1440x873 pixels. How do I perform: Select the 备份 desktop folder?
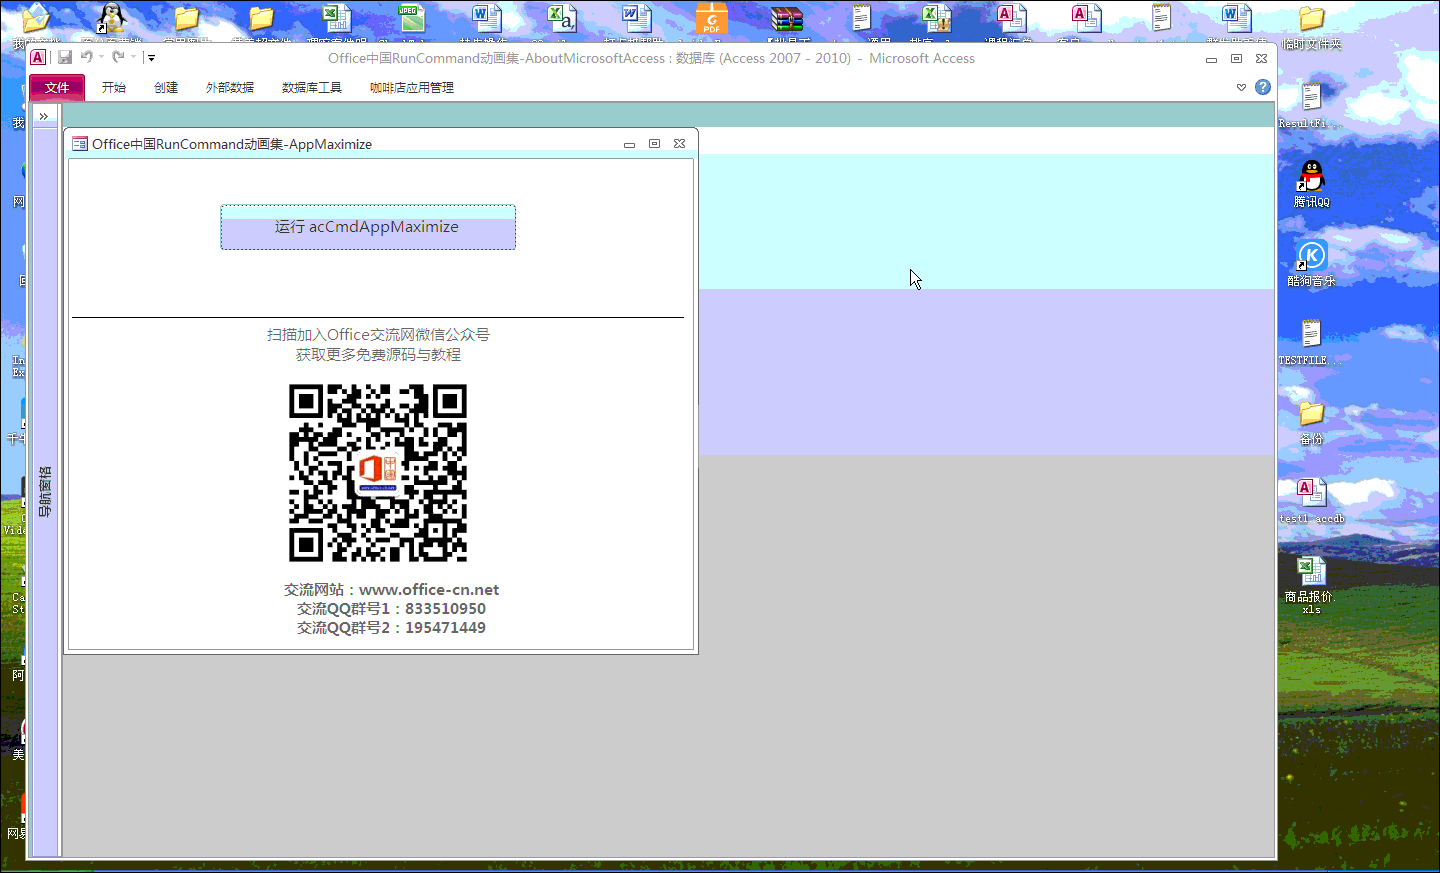[1311, 422]
